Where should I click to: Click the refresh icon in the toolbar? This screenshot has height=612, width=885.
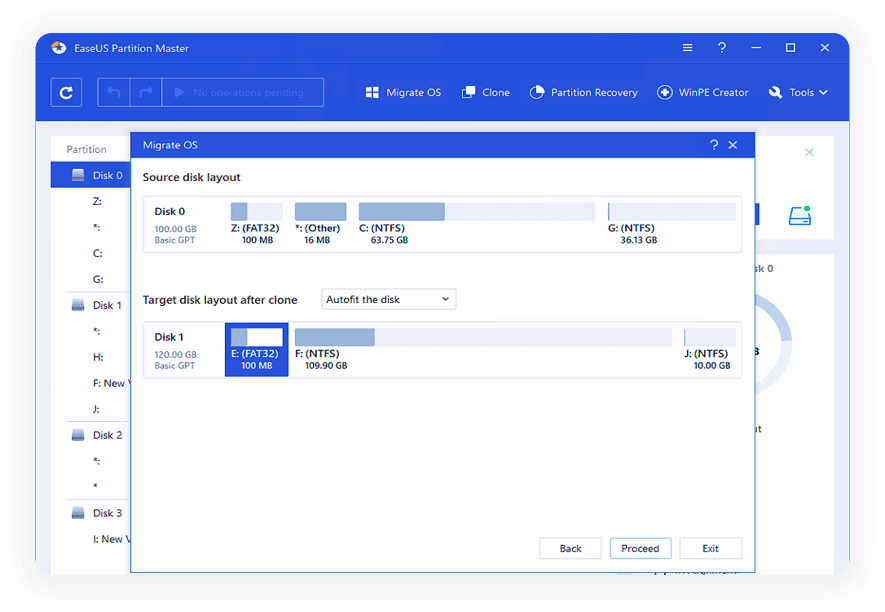point(66,93)
